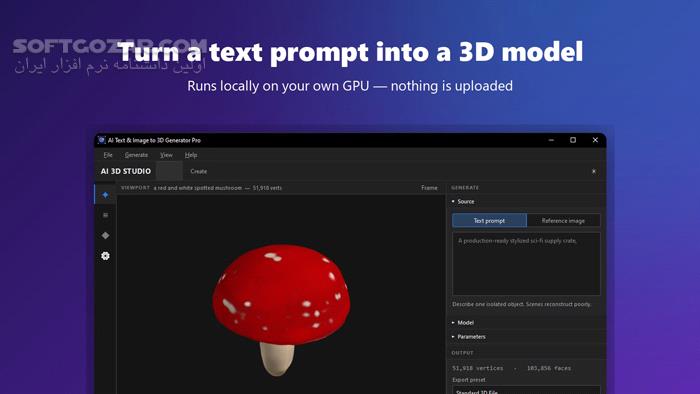
Task: Minimize the AI 3D Generator window
Action: 551,140
